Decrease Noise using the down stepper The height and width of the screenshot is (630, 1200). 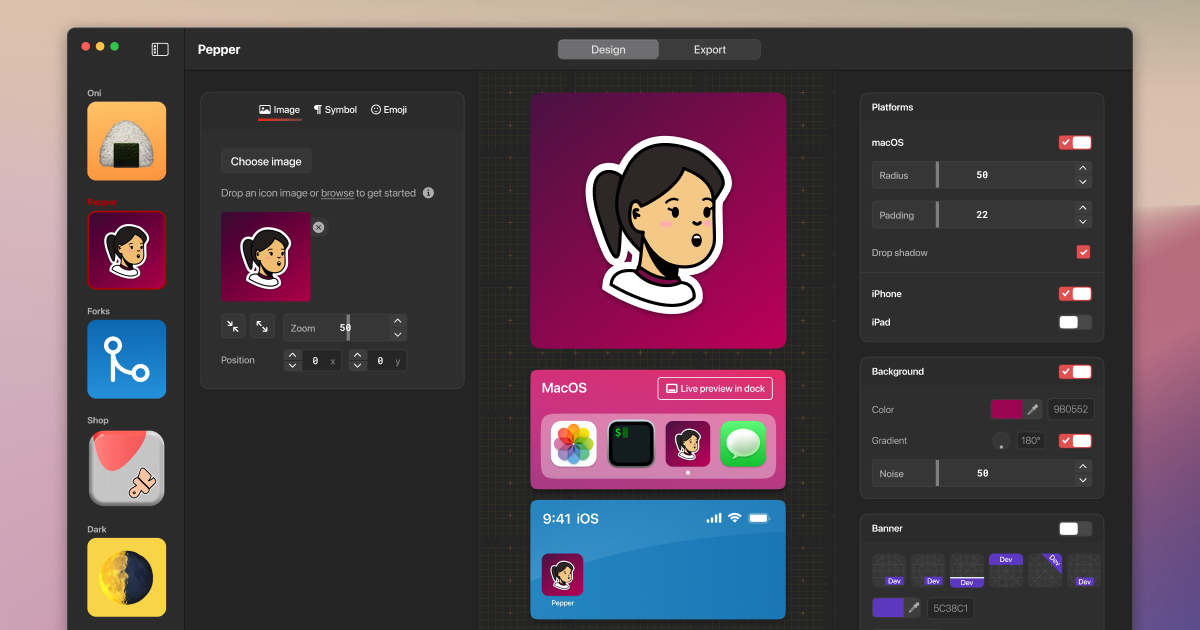pos(1082,479)
